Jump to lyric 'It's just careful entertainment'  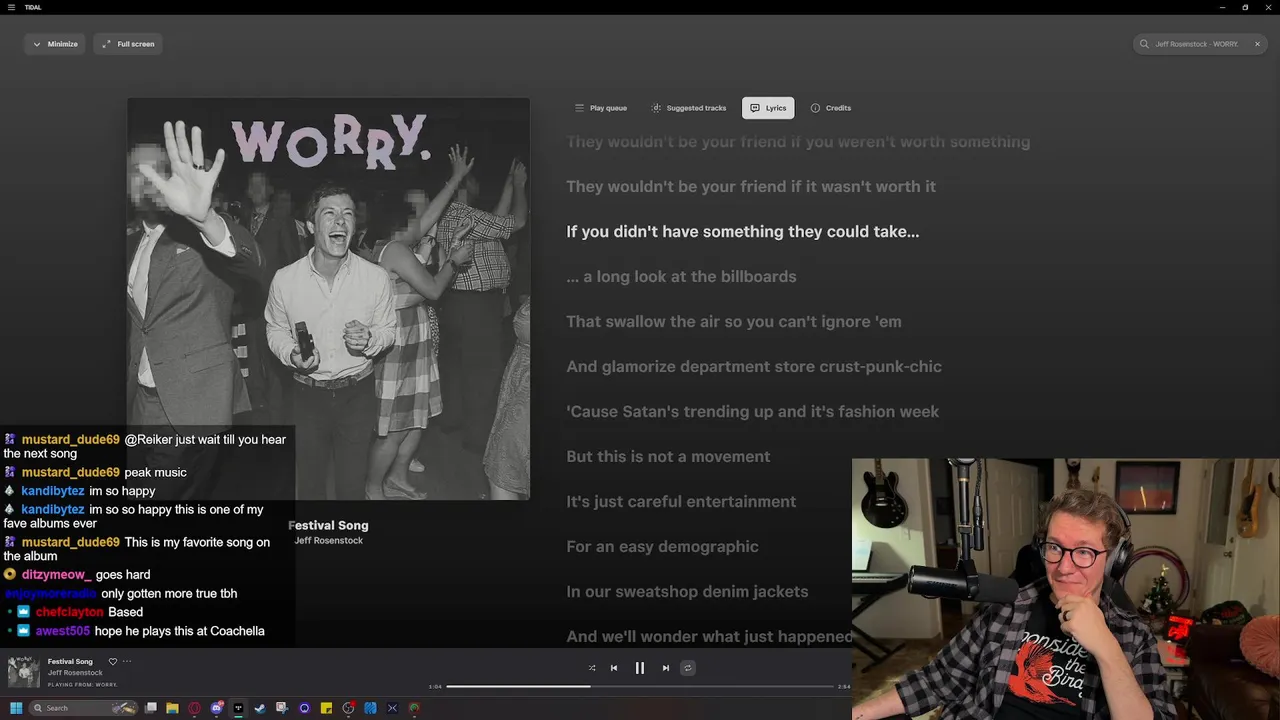click(681, 502)
